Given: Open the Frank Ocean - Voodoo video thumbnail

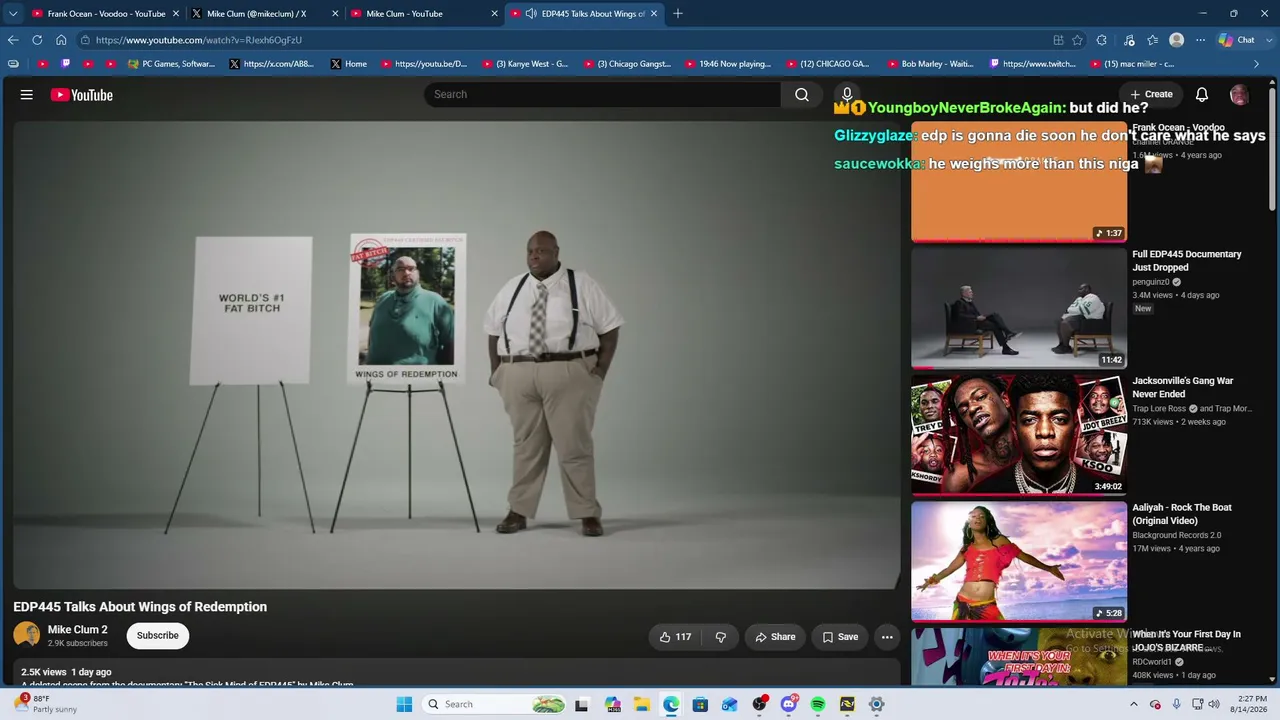Looking at the screenshot, I should click(x=1019, y=182).
